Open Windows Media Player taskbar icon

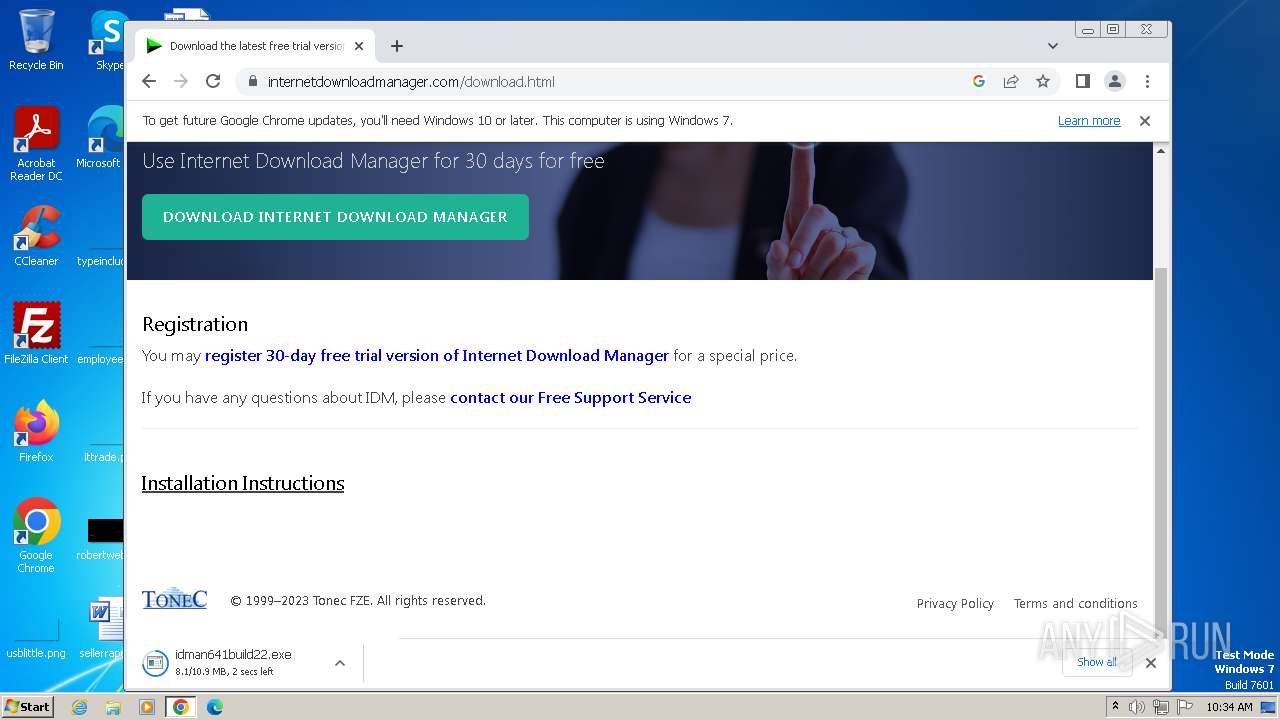[147, 707]
